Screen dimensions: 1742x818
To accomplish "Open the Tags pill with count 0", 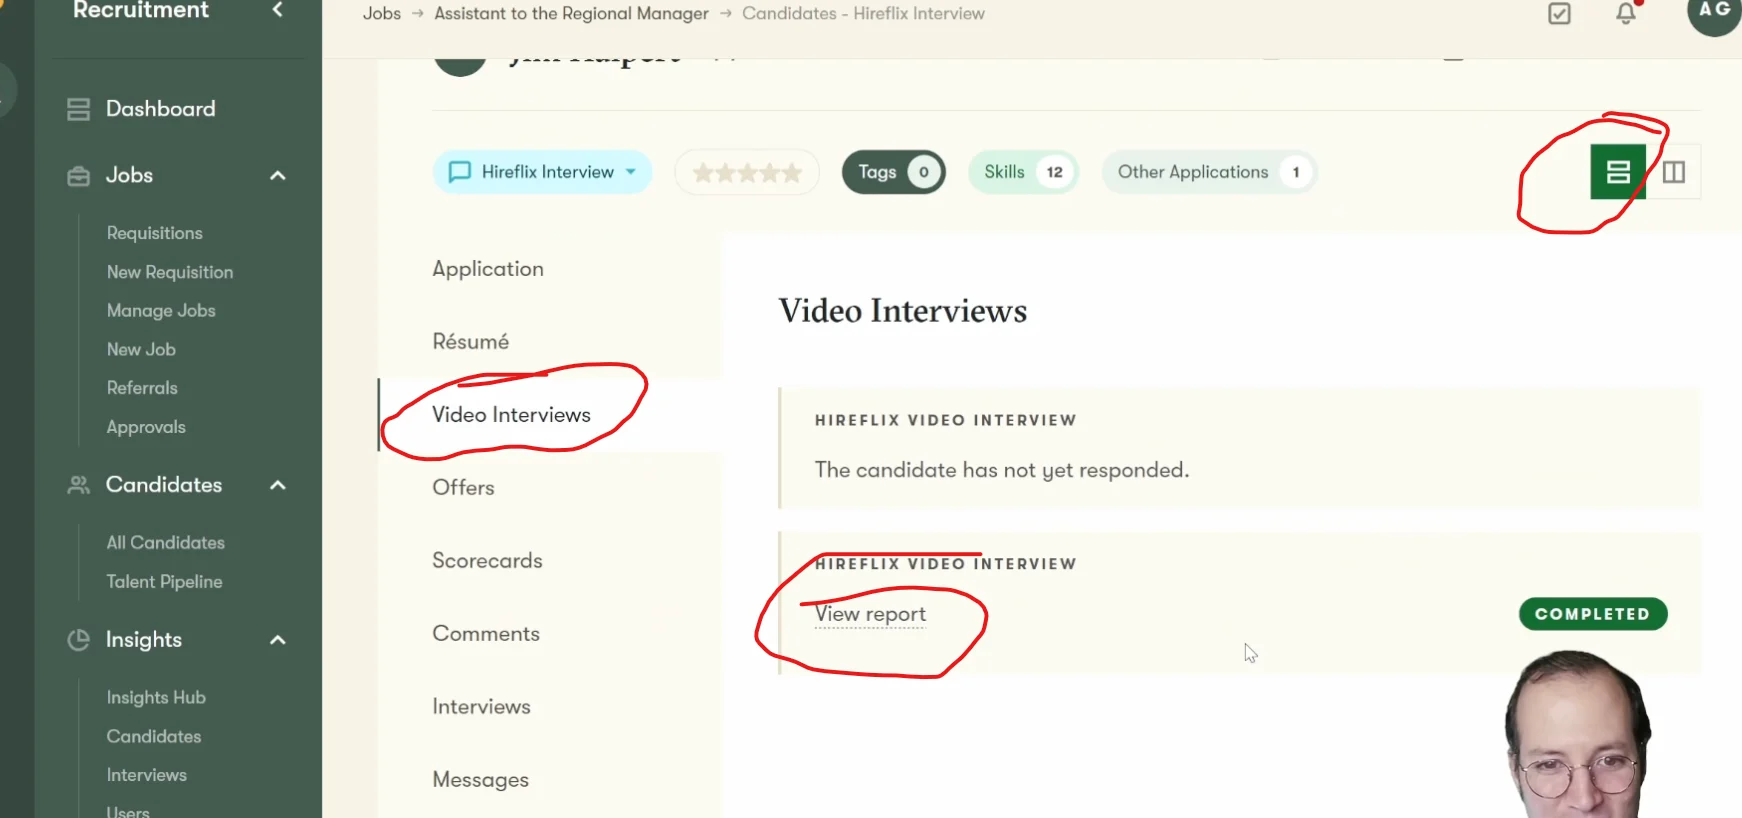I will click(894, 172).
